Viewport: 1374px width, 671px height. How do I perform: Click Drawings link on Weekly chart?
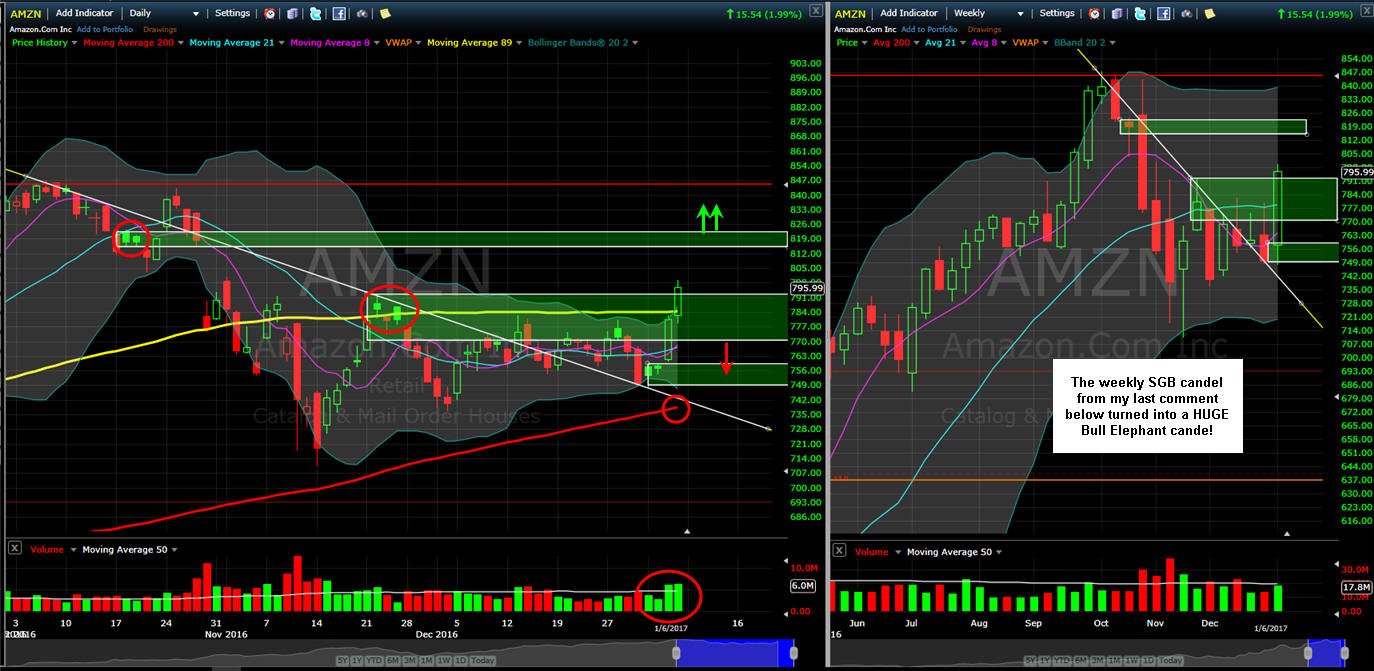[x=985, y=30]
